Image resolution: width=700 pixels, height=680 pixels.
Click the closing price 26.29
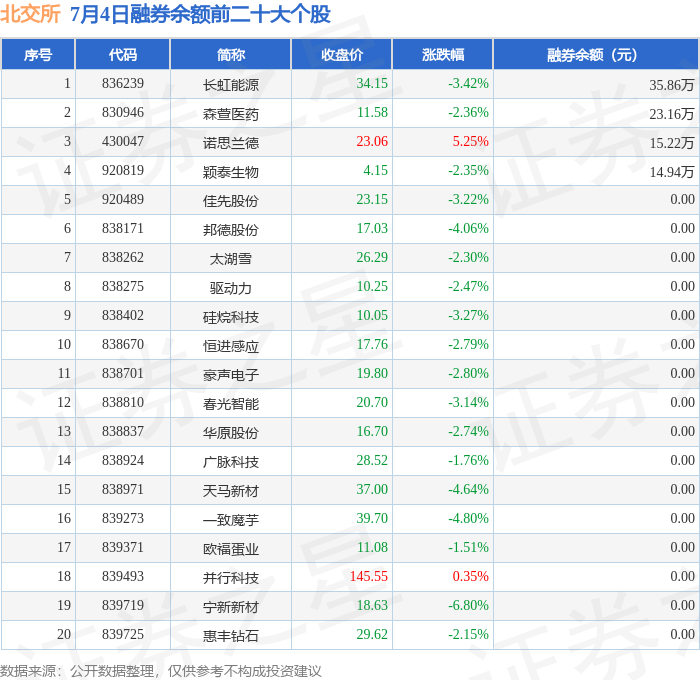(x=372, y=258)
